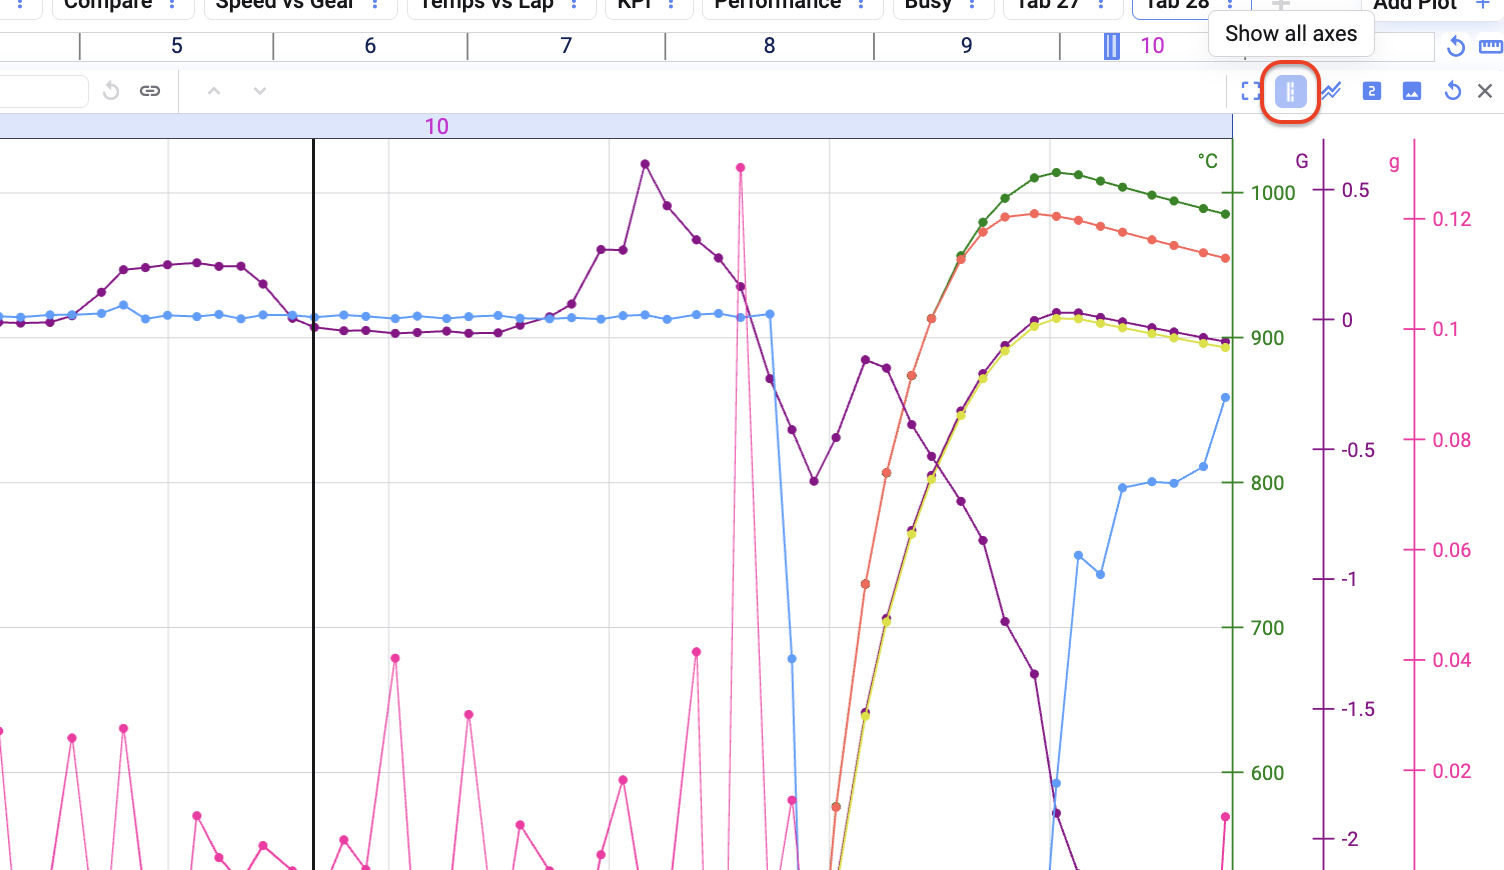The height and width of the screenshot is (870, 1504).
Task: Click the 0.08 tick on pink axis
Action: click(x=1452, y=440)
